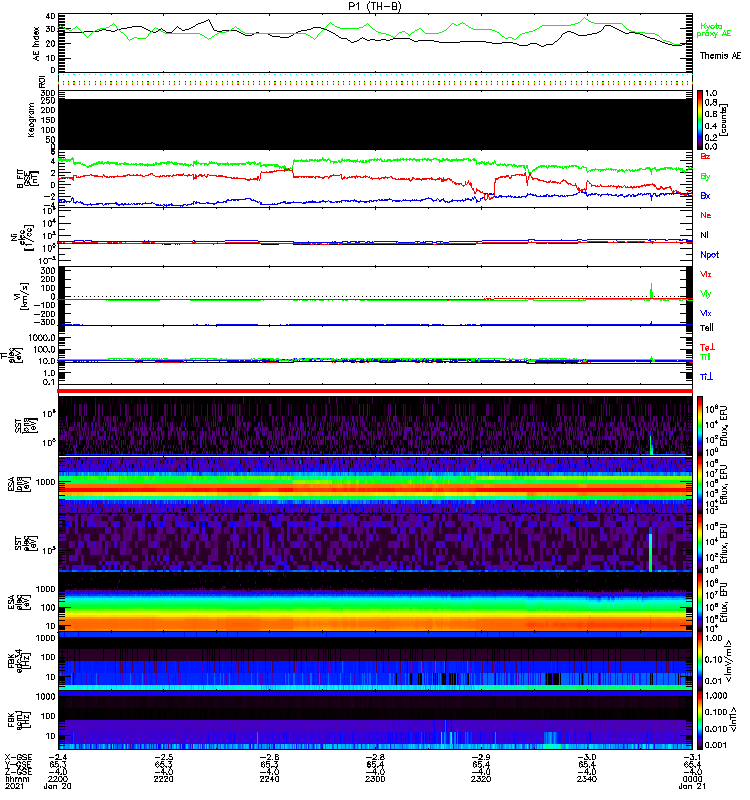Click the -3.0 X-GSE position value
This screenshot has height=800, width=750.
coord(586,757)
